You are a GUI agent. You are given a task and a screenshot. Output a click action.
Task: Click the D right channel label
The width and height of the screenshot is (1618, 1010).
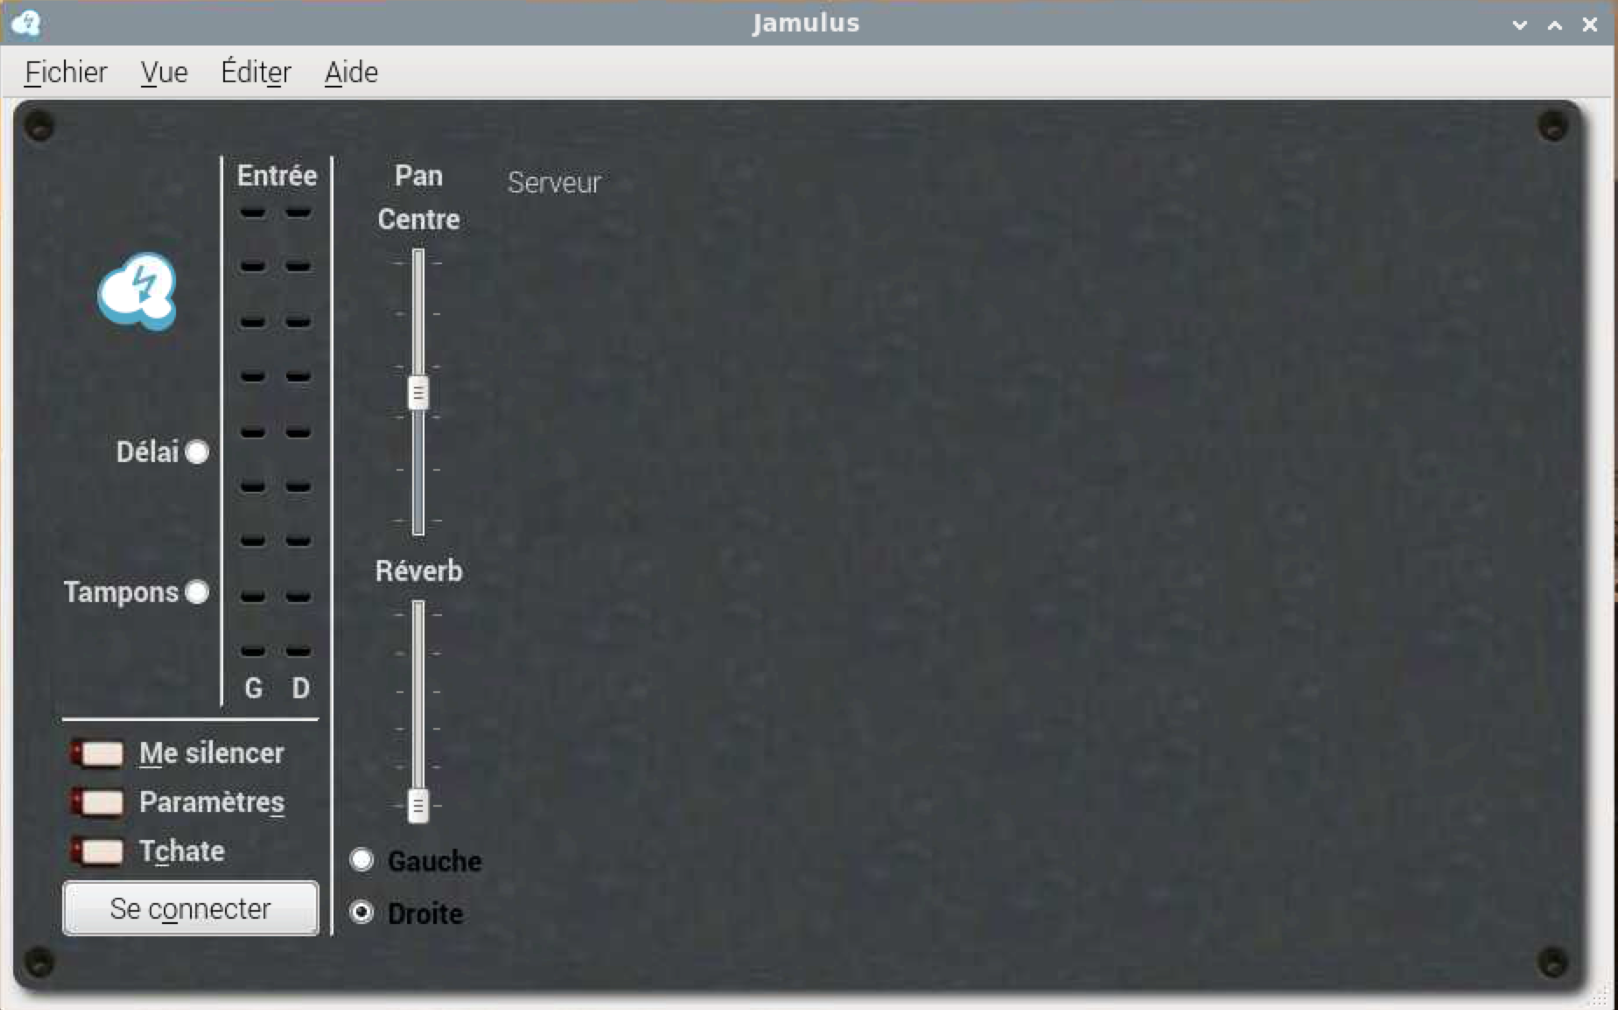tap(300, 689)
